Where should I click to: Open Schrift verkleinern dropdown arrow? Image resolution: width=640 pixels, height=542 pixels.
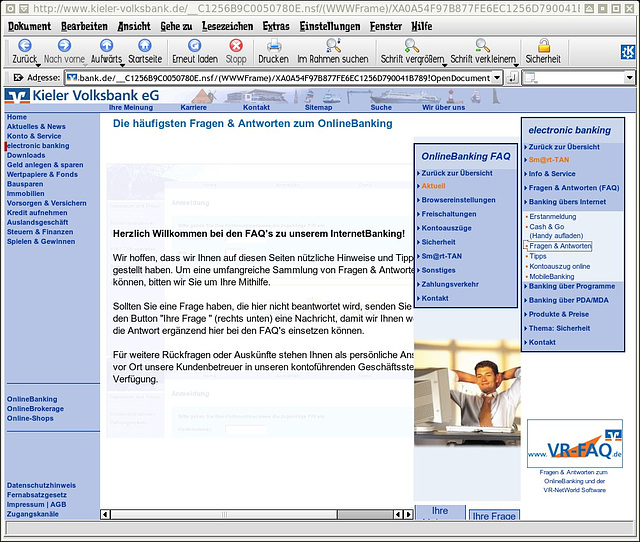(x=516, y=65)
